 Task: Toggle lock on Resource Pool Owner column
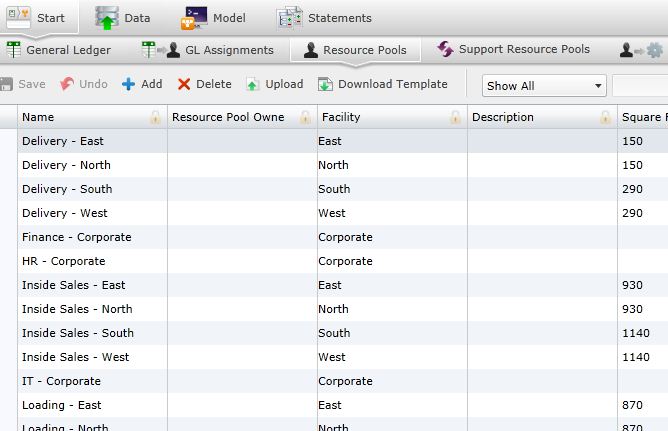305,118
